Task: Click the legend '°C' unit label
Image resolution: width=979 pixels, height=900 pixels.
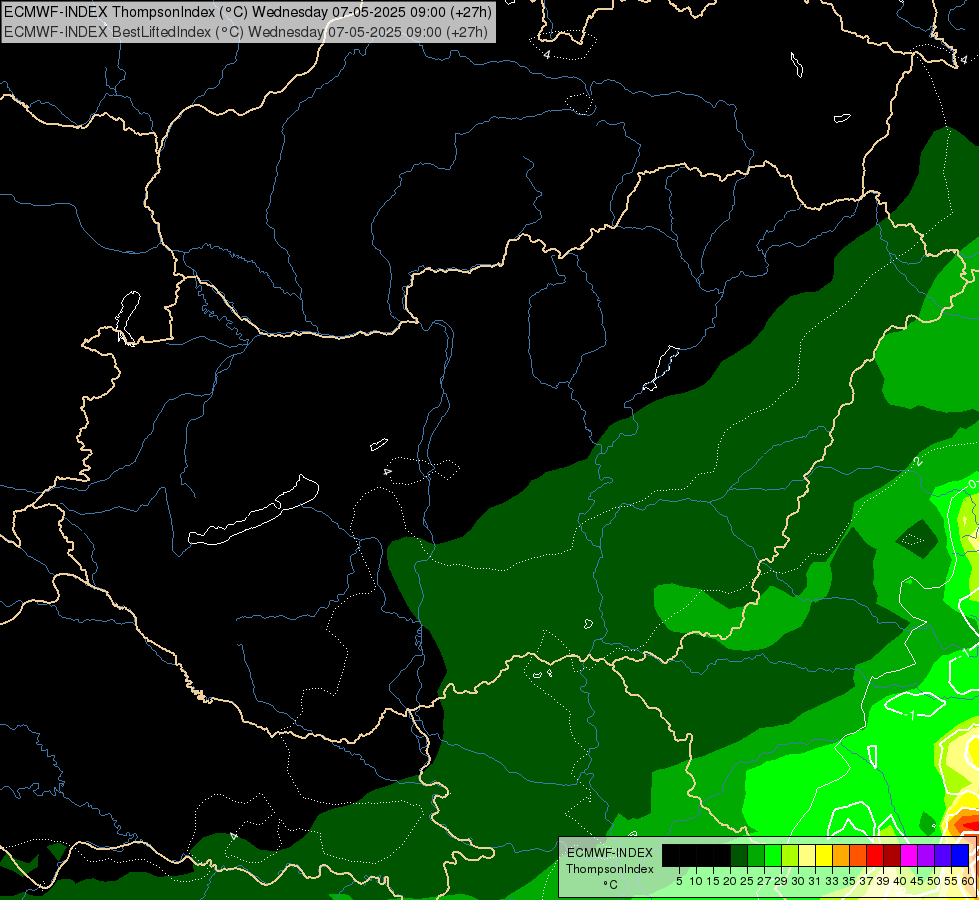Action: (611, 884)
